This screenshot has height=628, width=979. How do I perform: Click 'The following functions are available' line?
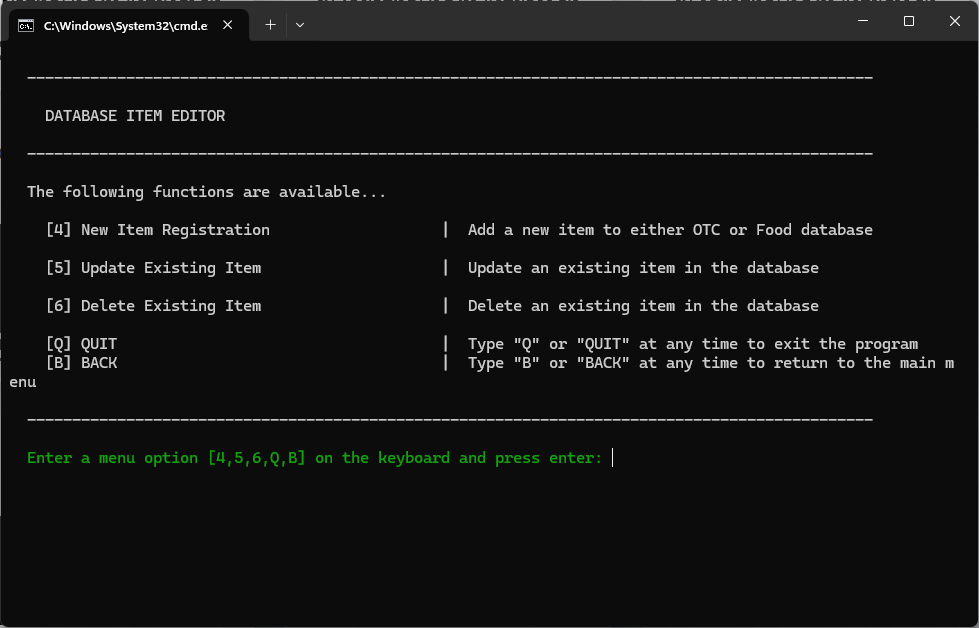coord(206,192)
